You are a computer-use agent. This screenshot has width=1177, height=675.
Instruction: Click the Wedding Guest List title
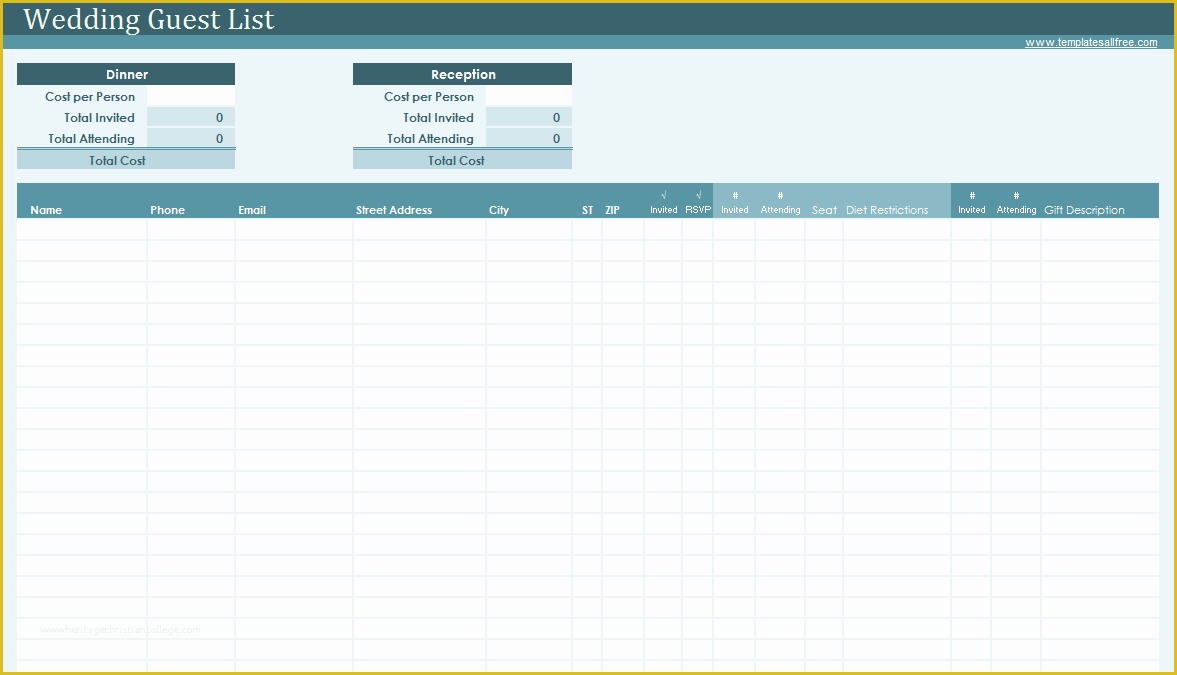(149, 20)
